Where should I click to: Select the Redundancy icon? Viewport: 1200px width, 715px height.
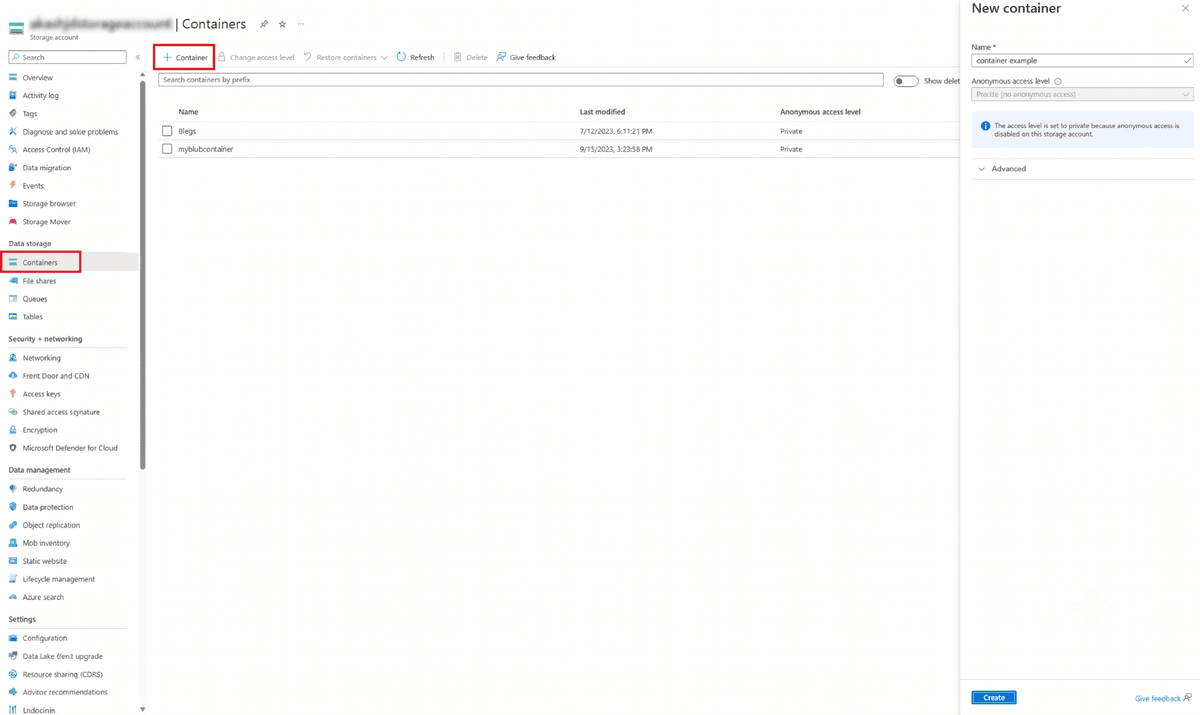[x=13, y=489]
